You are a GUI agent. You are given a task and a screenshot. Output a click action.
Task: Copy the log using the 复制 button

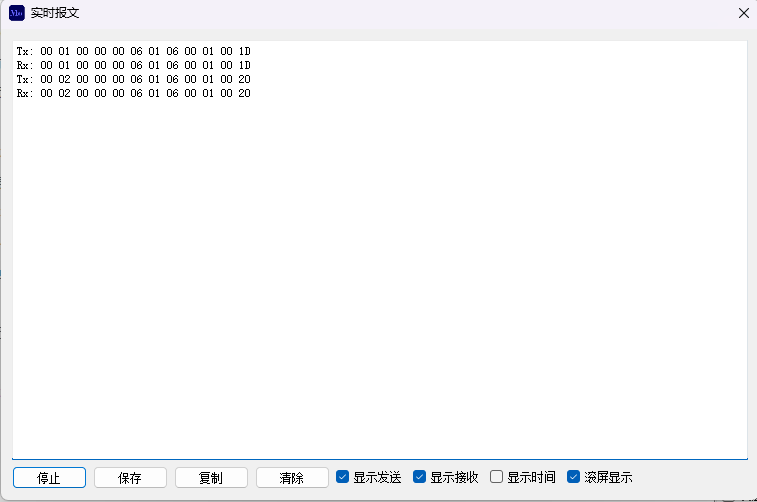click(x=211, y=478)
